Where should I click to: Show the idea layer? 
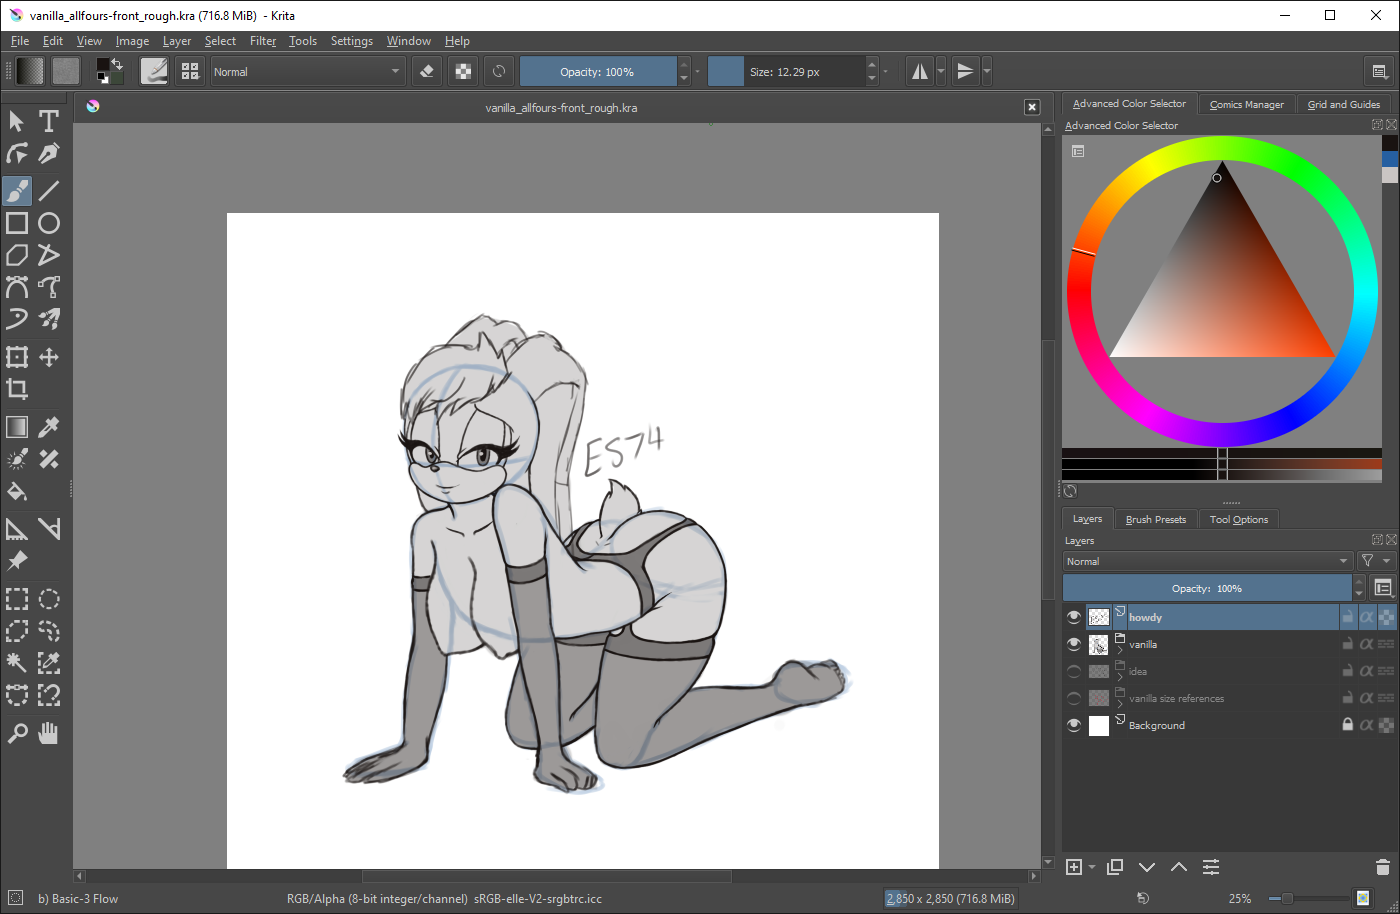1074,671
